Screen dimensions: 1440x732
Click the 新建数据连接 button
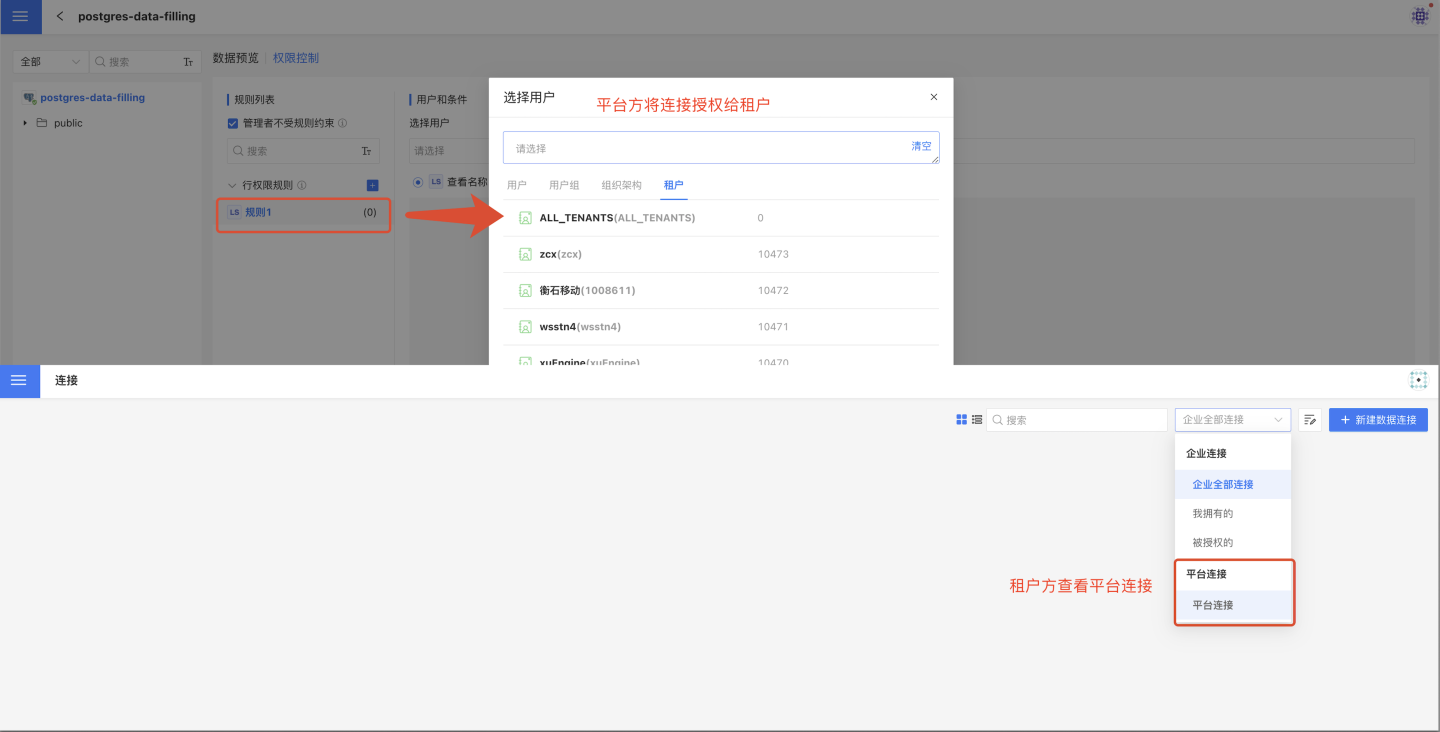click(1377, 420)
